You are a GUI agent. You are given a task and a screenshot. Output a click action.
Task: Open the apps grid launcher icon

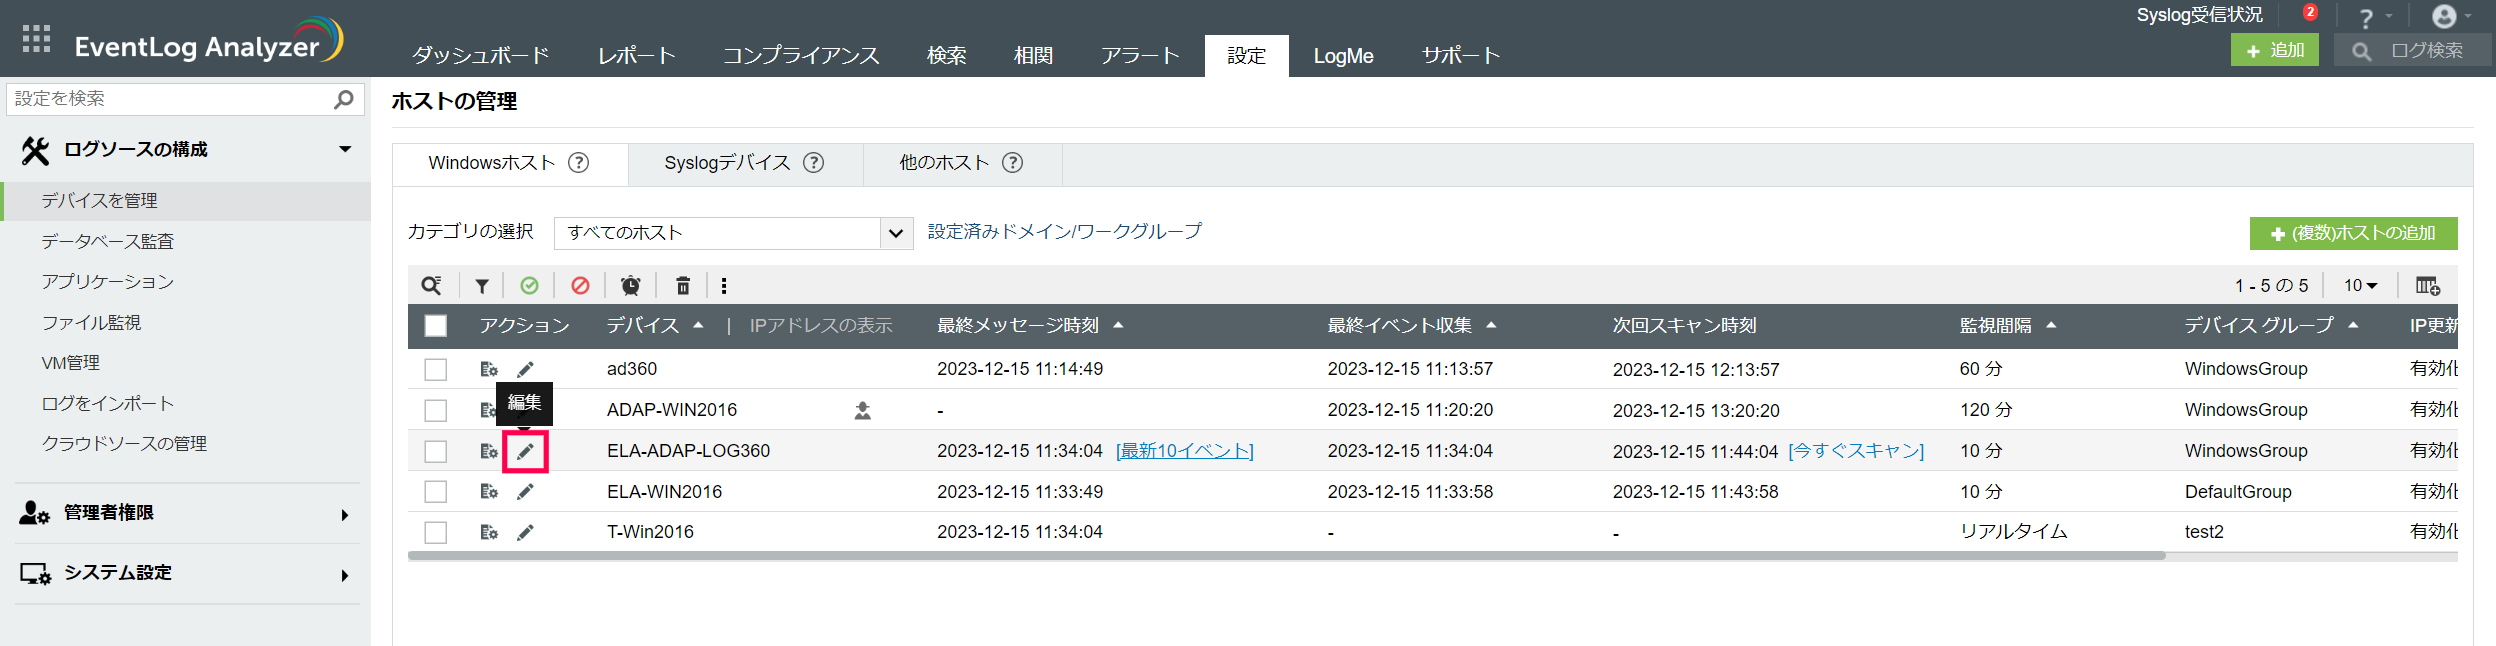[36, 39]
